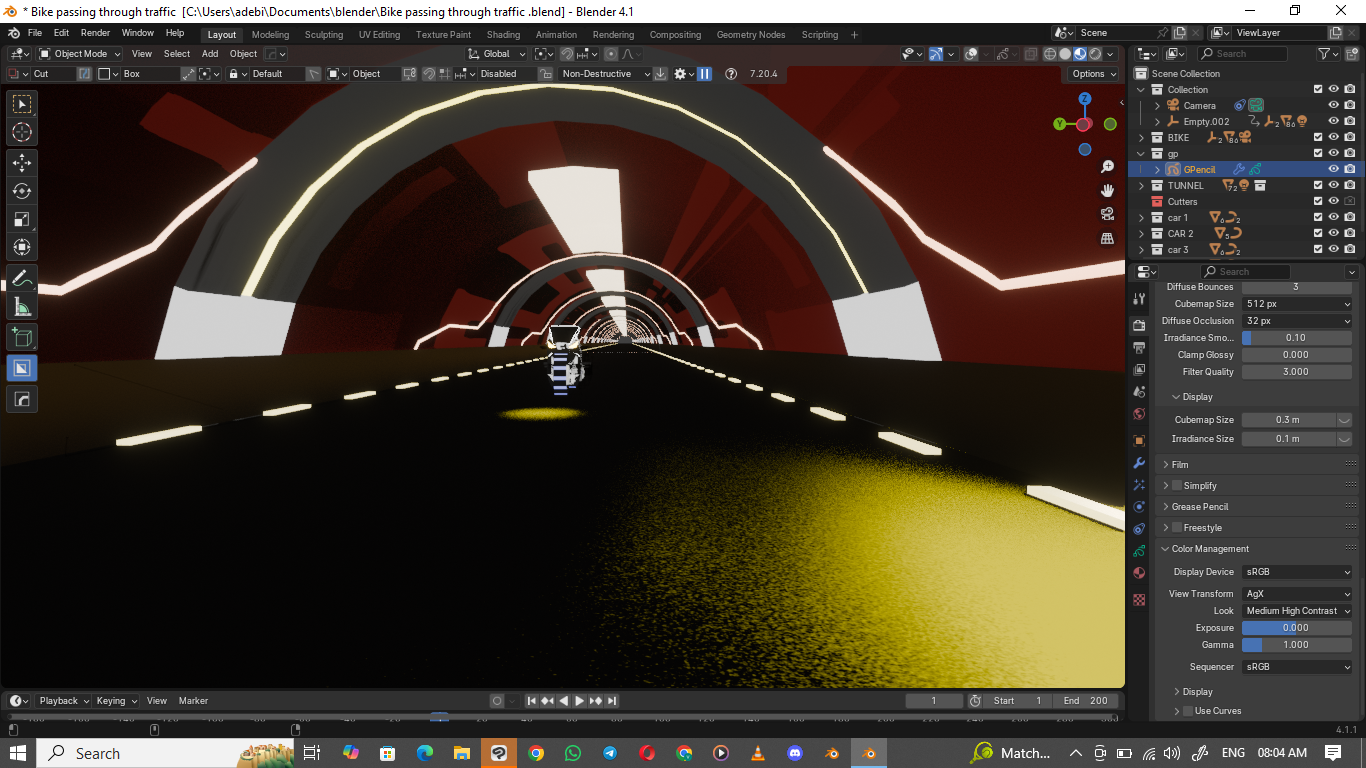Screen dimensions: 1366x768
Task: Open the Output properties tab
Action: point(1139,348)
